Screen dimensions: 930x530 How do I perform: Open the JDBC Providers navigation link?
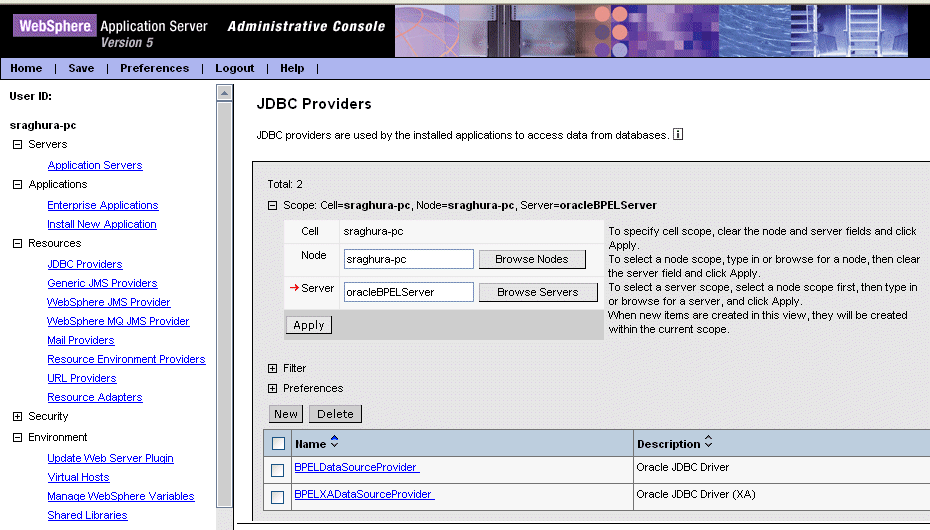coord(85,264)
